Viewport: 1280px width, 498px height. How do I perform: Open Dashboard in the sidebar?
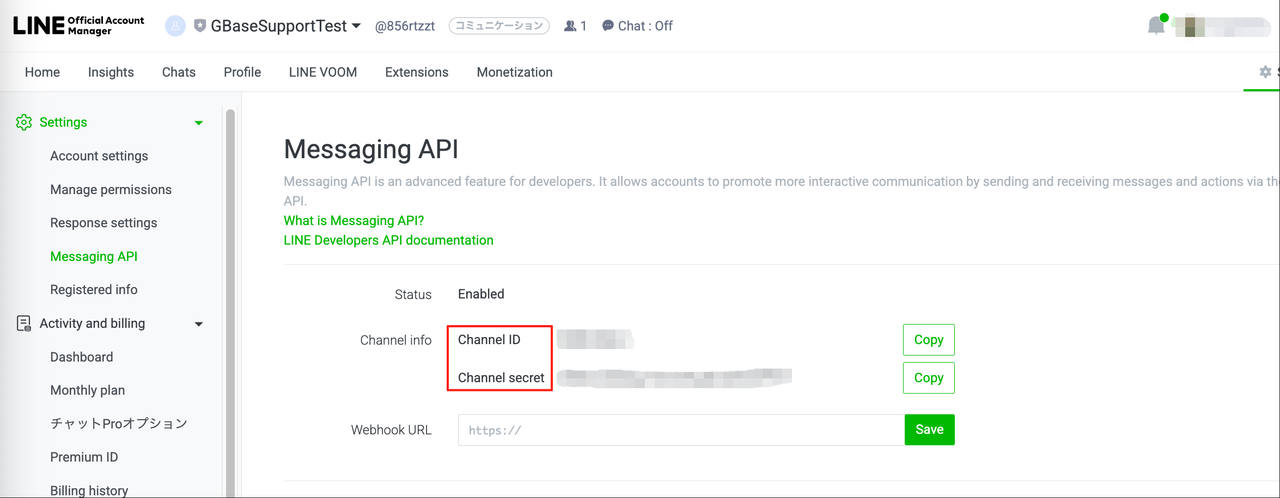click(82, 357)
